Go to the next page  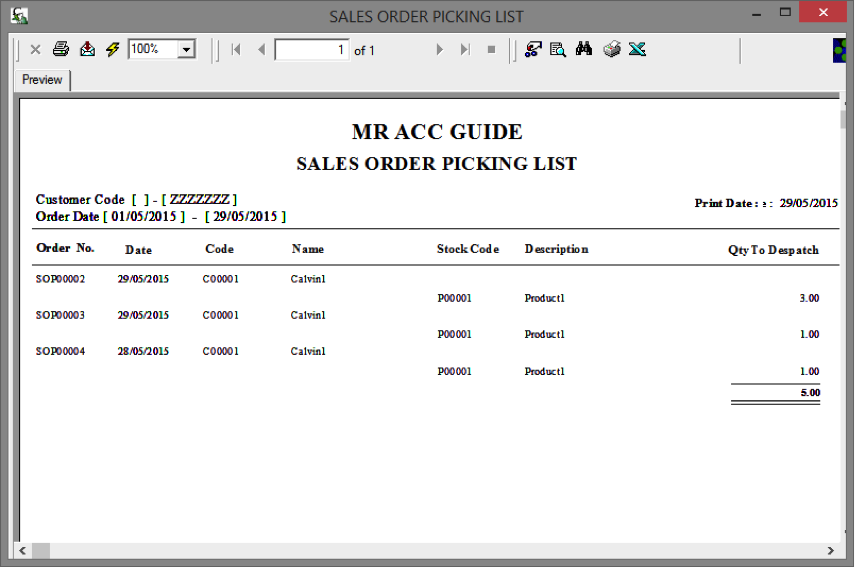pyautogui.click(x=439, y=50)
